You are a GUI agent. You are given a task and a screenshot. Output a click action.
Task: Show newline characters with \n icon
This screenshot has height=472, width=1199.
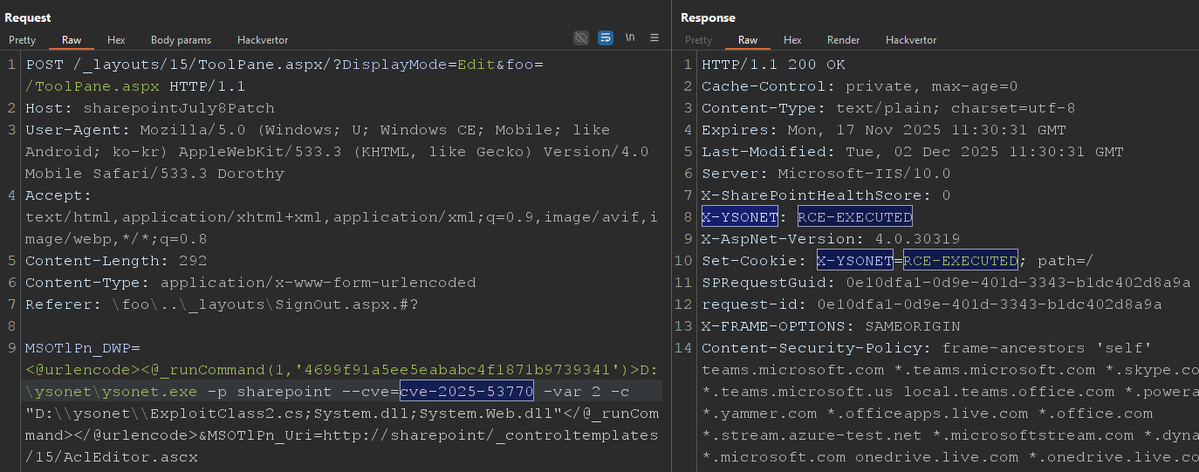(630, 37)
